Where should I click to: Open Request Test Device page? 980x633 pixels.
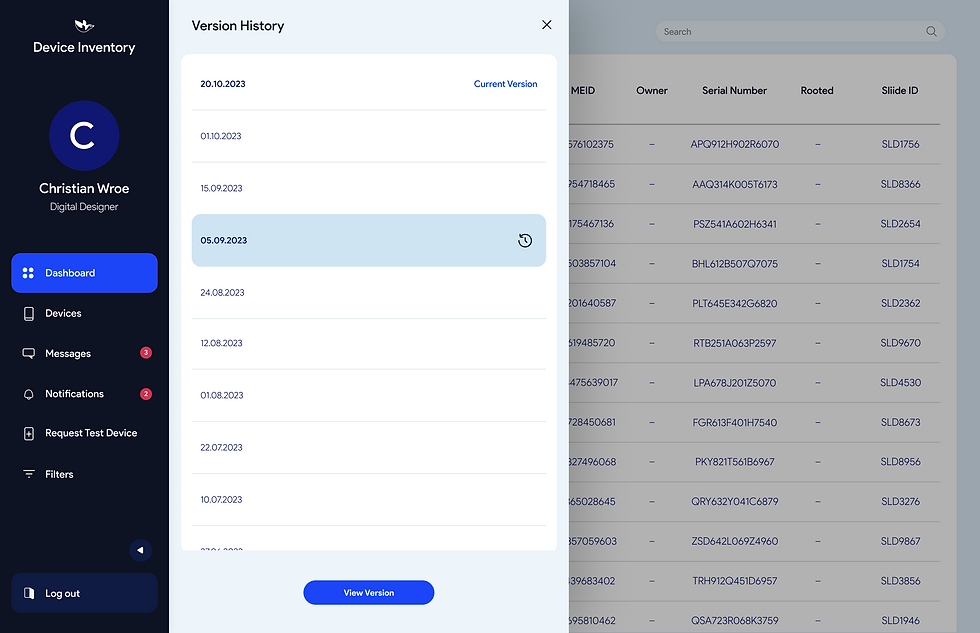point(91,433)
